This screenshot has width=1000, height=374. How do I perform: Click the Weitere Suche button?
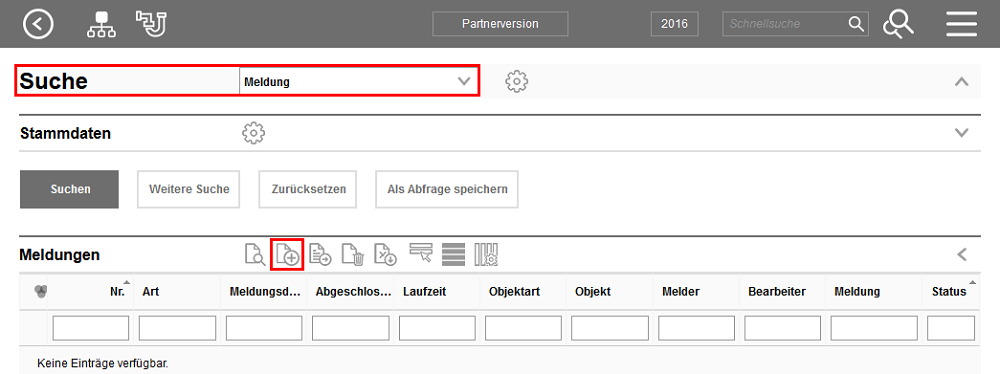(189, 190)
